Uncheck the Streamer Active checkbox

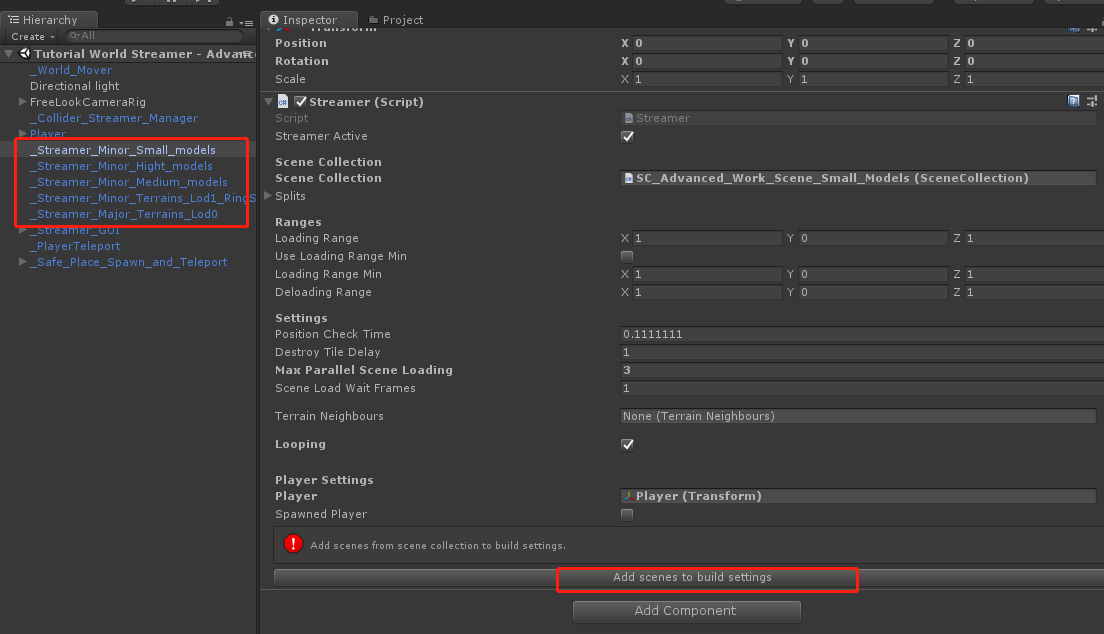pos(627,136)
